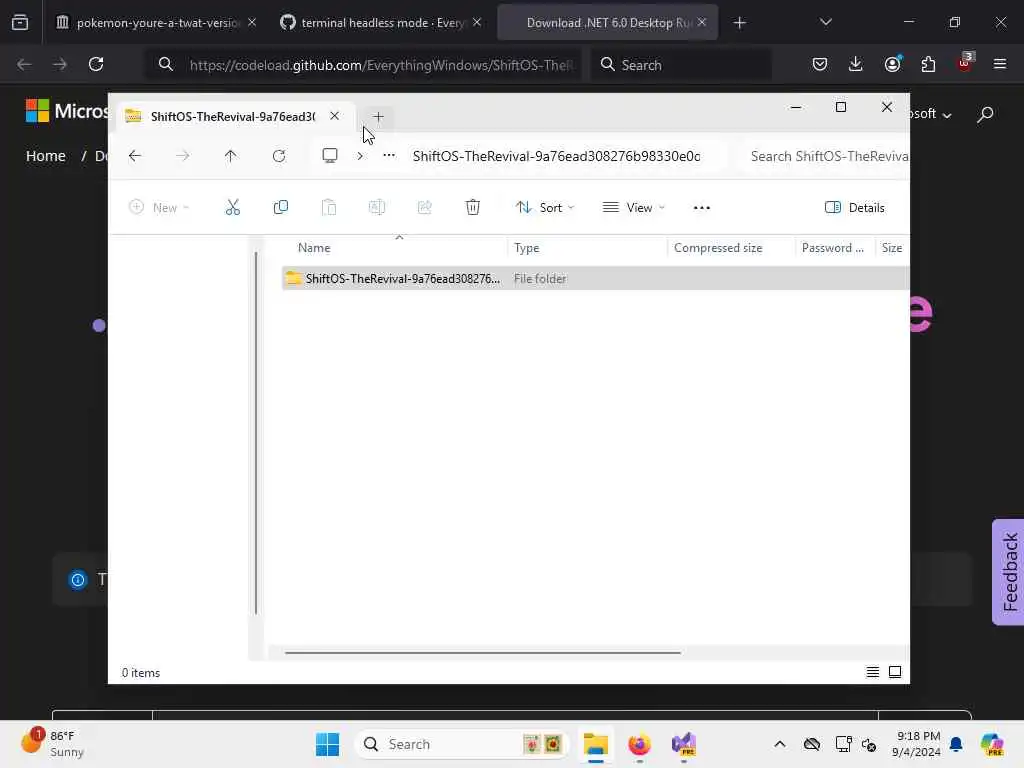Click the Firefox Search field
This screenshot has height=768, width=1024.
tap(680, 65)
